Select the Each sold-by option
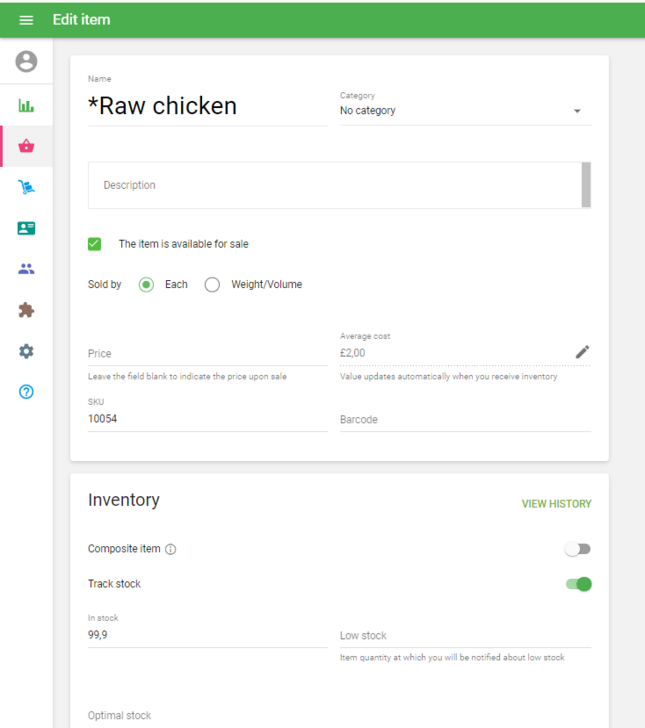 click(147, 285)
